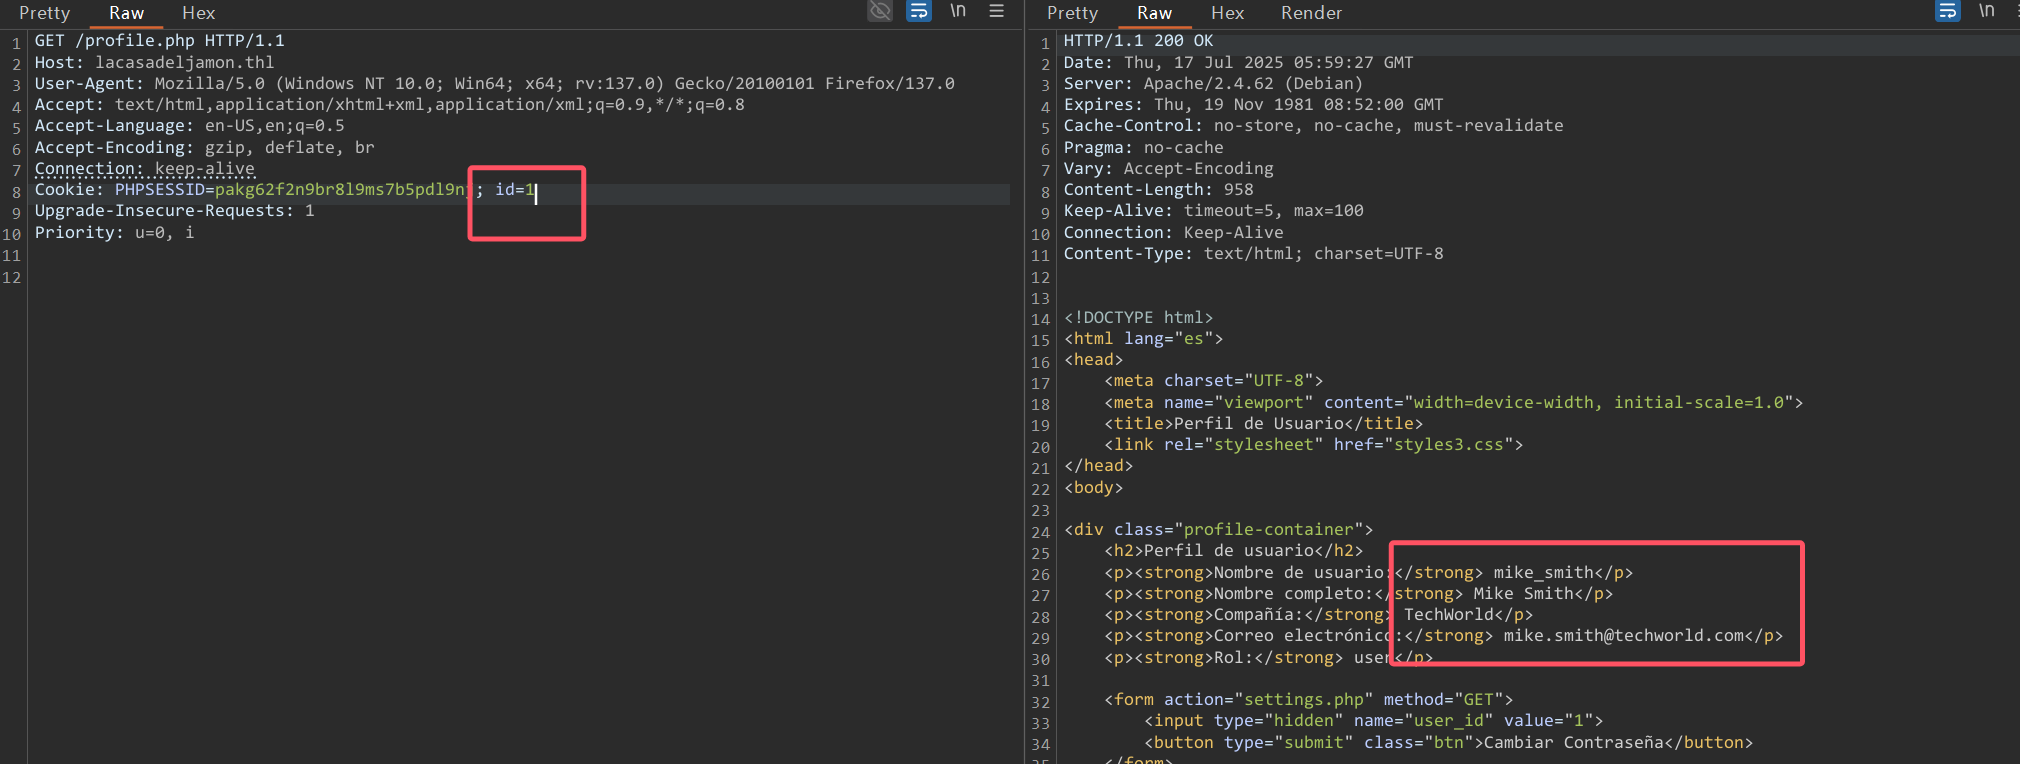Open the Hex tab of the request
The height and width of the screenshot is (764, 2020).
[x=198, y=13]
